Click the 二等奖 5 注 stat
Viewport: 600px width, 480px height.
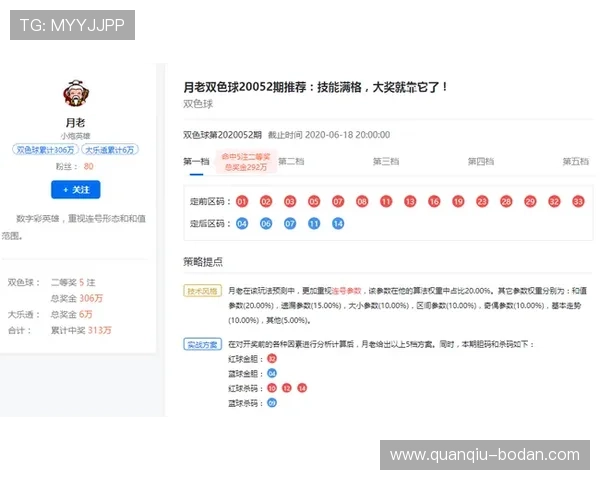(x=73, y=282)
